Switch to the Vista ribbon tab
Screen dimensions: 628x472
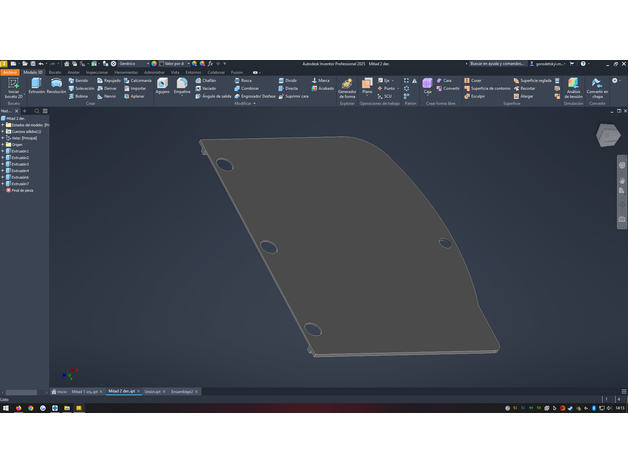click(175, 72)
